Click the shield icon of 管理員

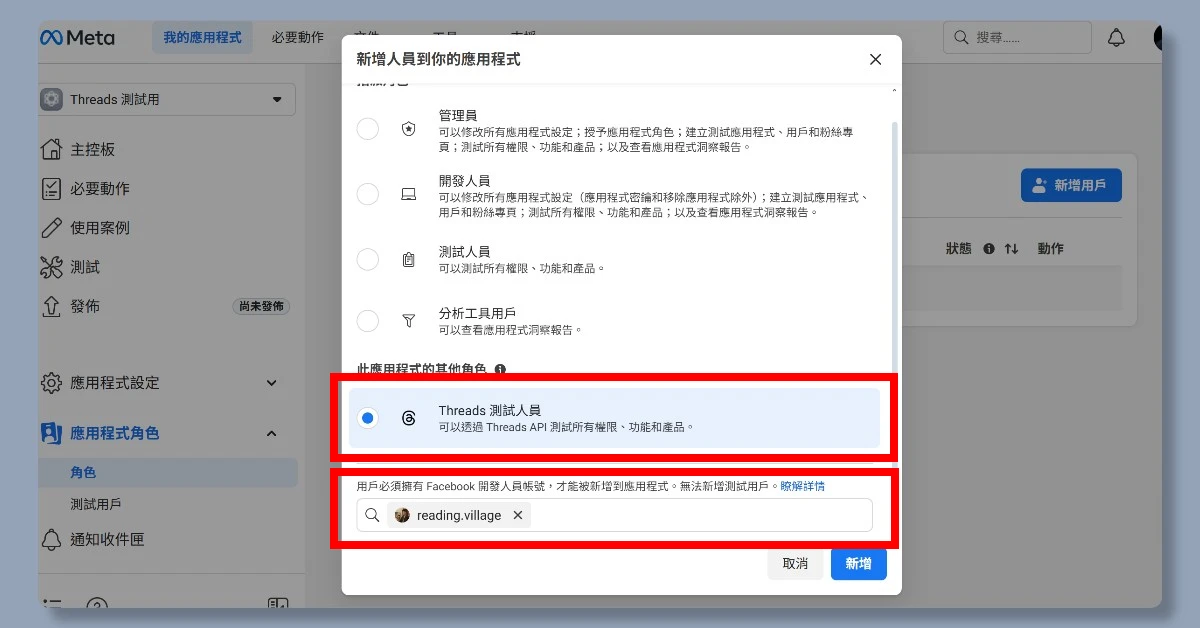pos(408,129)
